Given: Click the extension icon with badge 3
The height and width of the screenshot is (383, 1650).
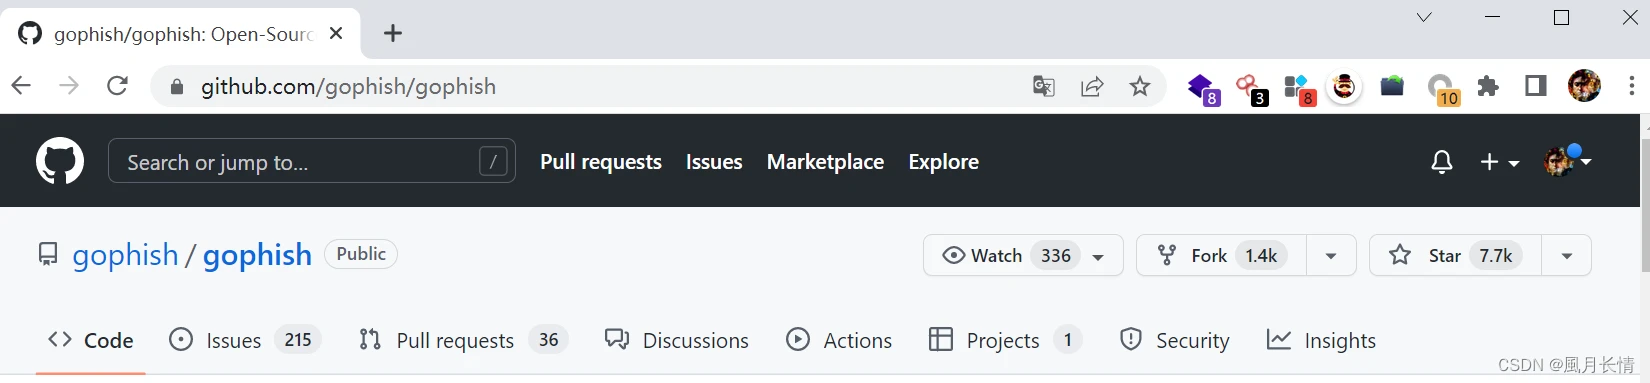Looking at the screenshot, I should click(x=1251, y=90).
